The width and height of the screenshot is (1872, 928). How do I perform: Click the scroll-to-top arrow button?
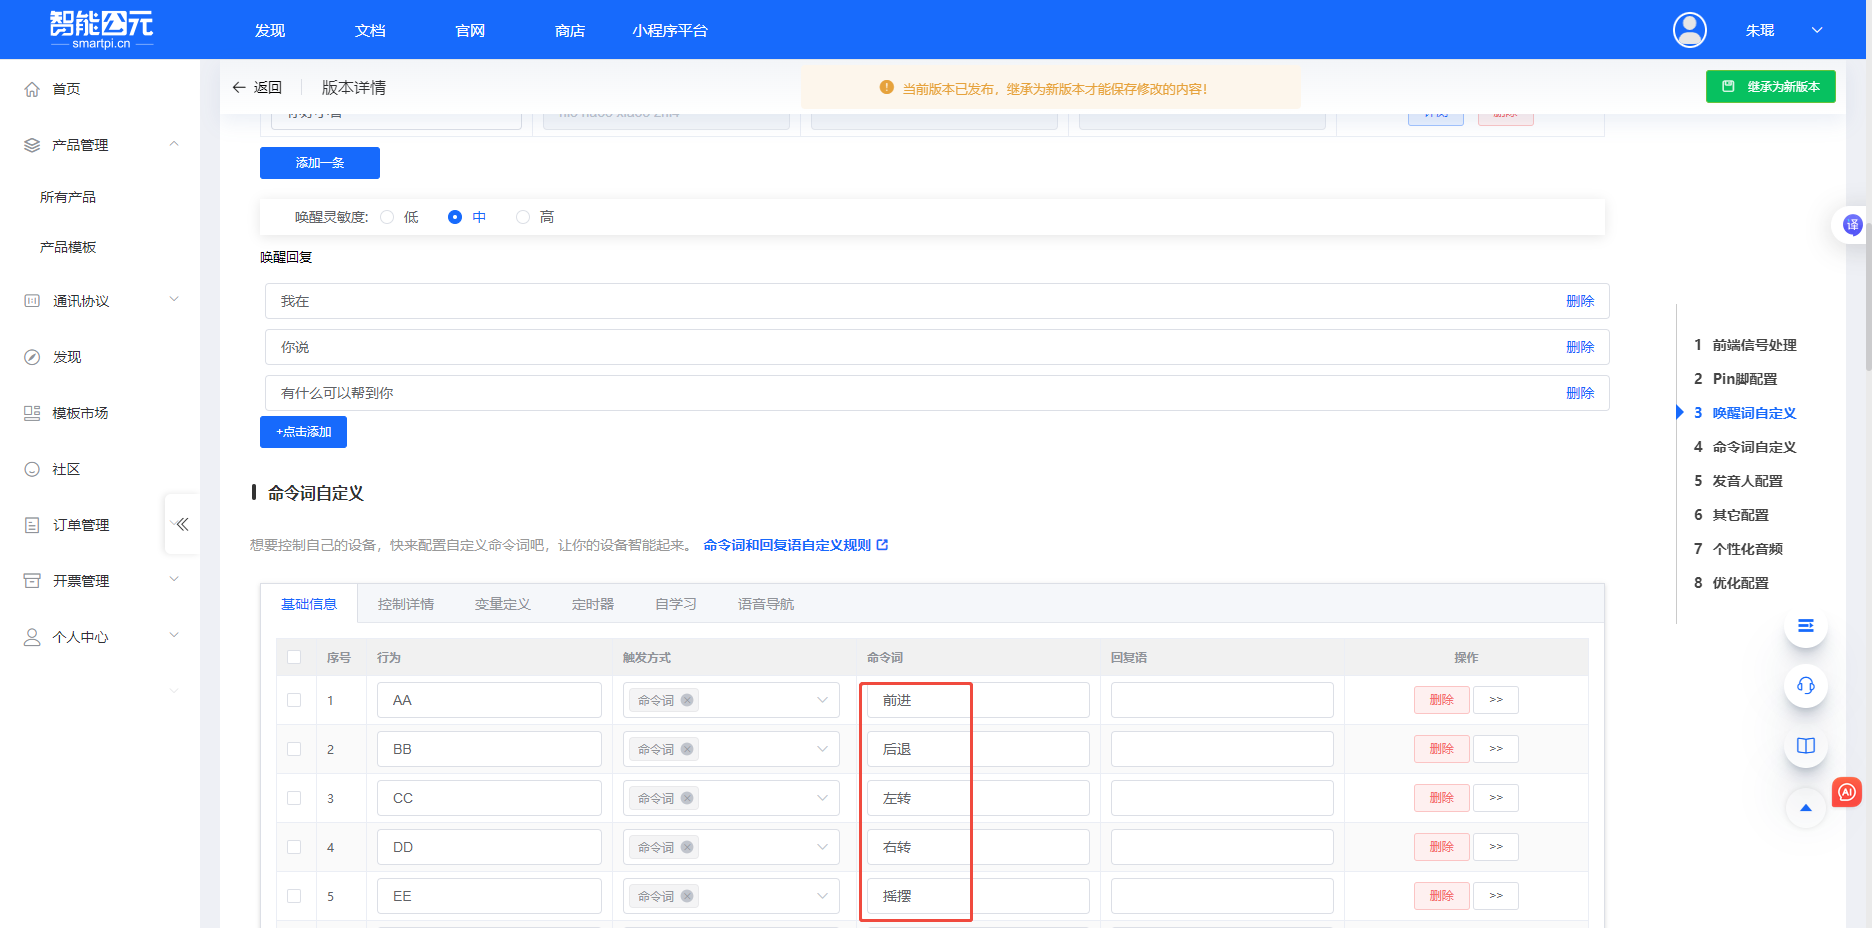pyautogui.click(x=1805, y=807)
